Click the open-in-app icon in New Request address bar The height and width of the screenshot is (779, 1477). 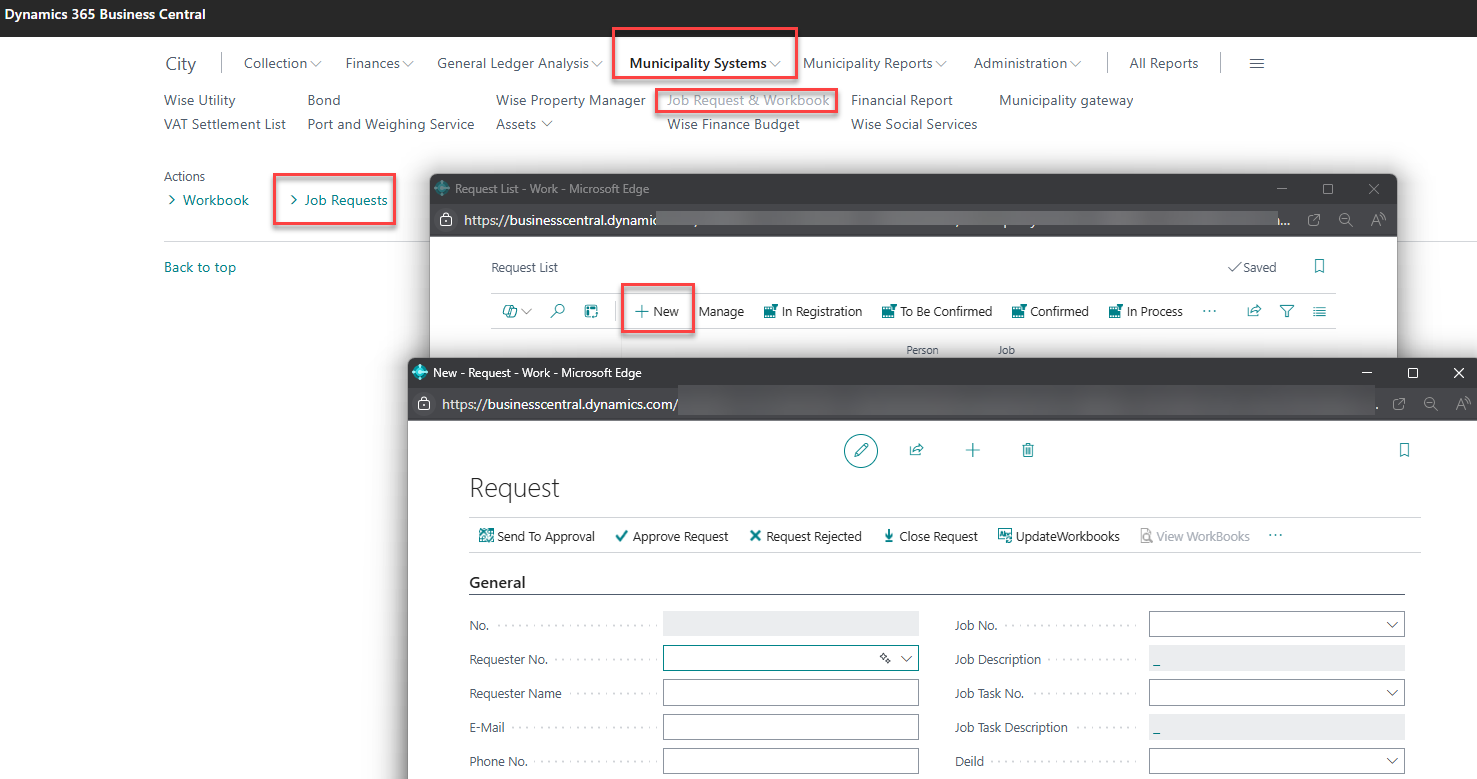pos(1399,404)
